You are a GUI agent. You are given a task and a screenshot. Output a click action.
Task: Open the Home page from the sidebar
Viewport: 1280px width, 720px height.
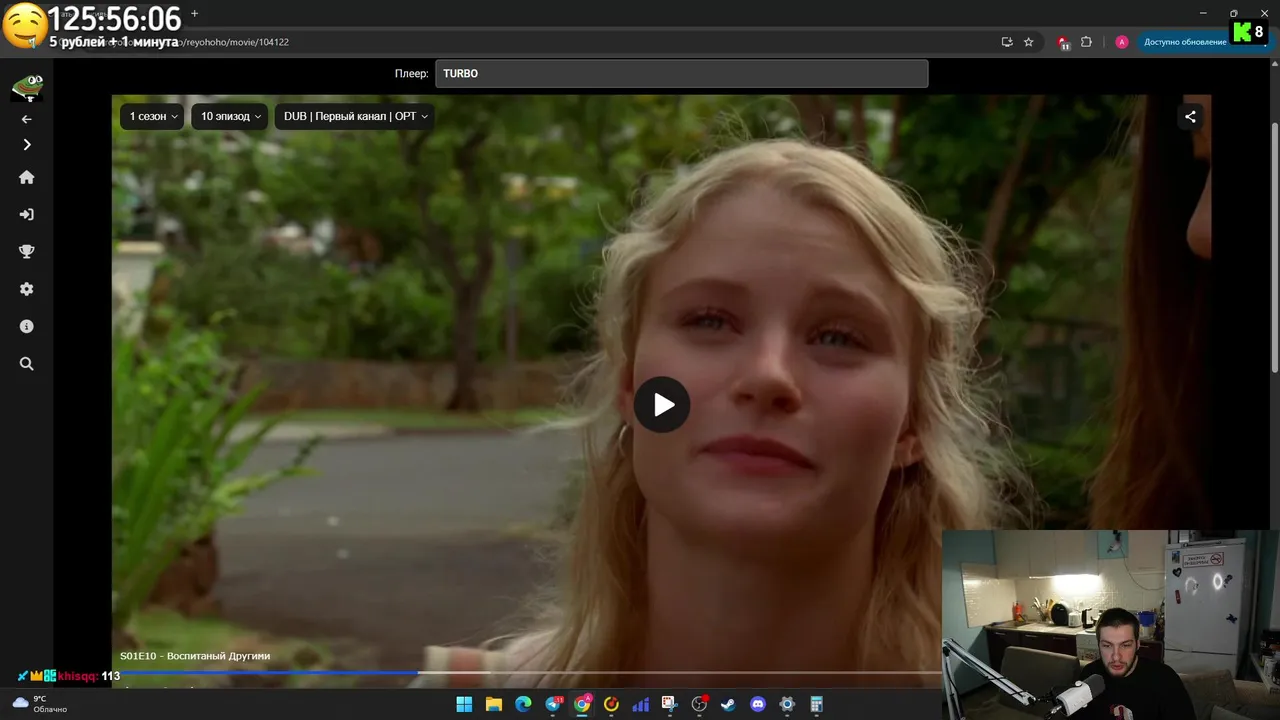click(x=27, y=177)
